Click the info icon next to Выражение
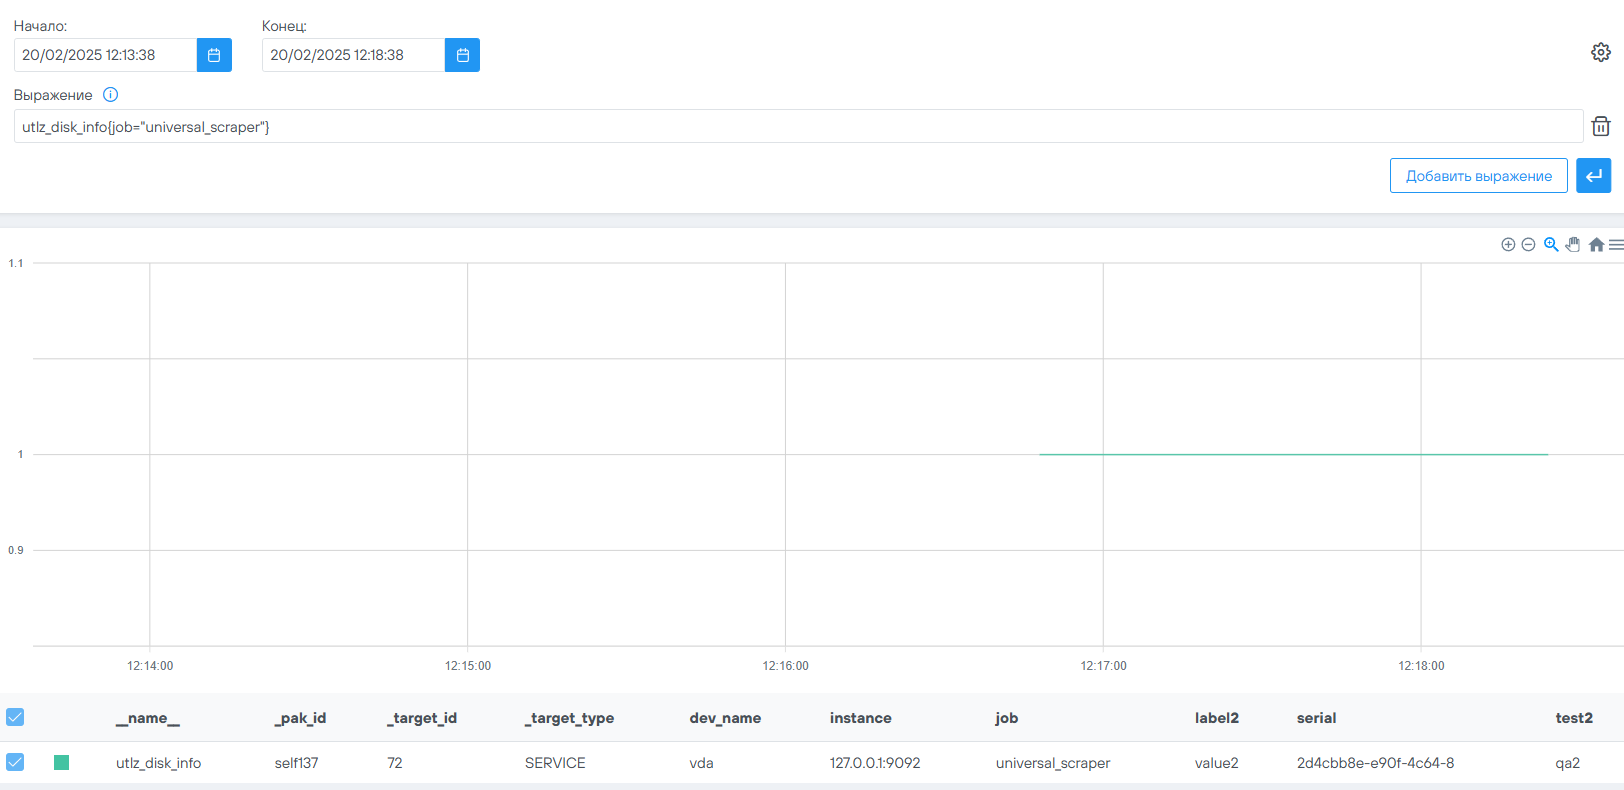The height and width of the screenshot is (790, 1624). [x=111, y=95]
